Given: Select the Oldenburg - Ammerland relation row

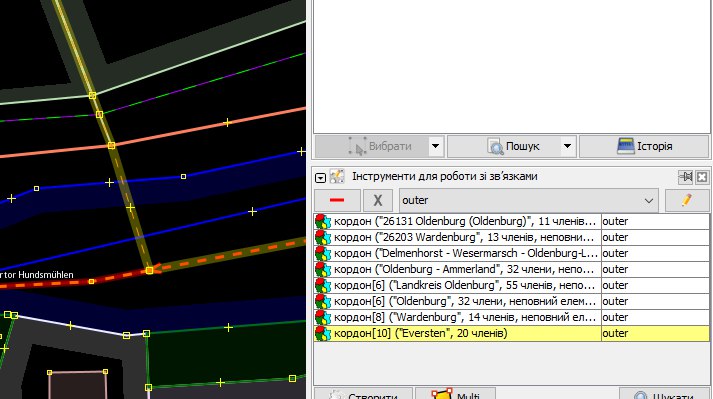Looking at the screenshot, I should [512, 269].
